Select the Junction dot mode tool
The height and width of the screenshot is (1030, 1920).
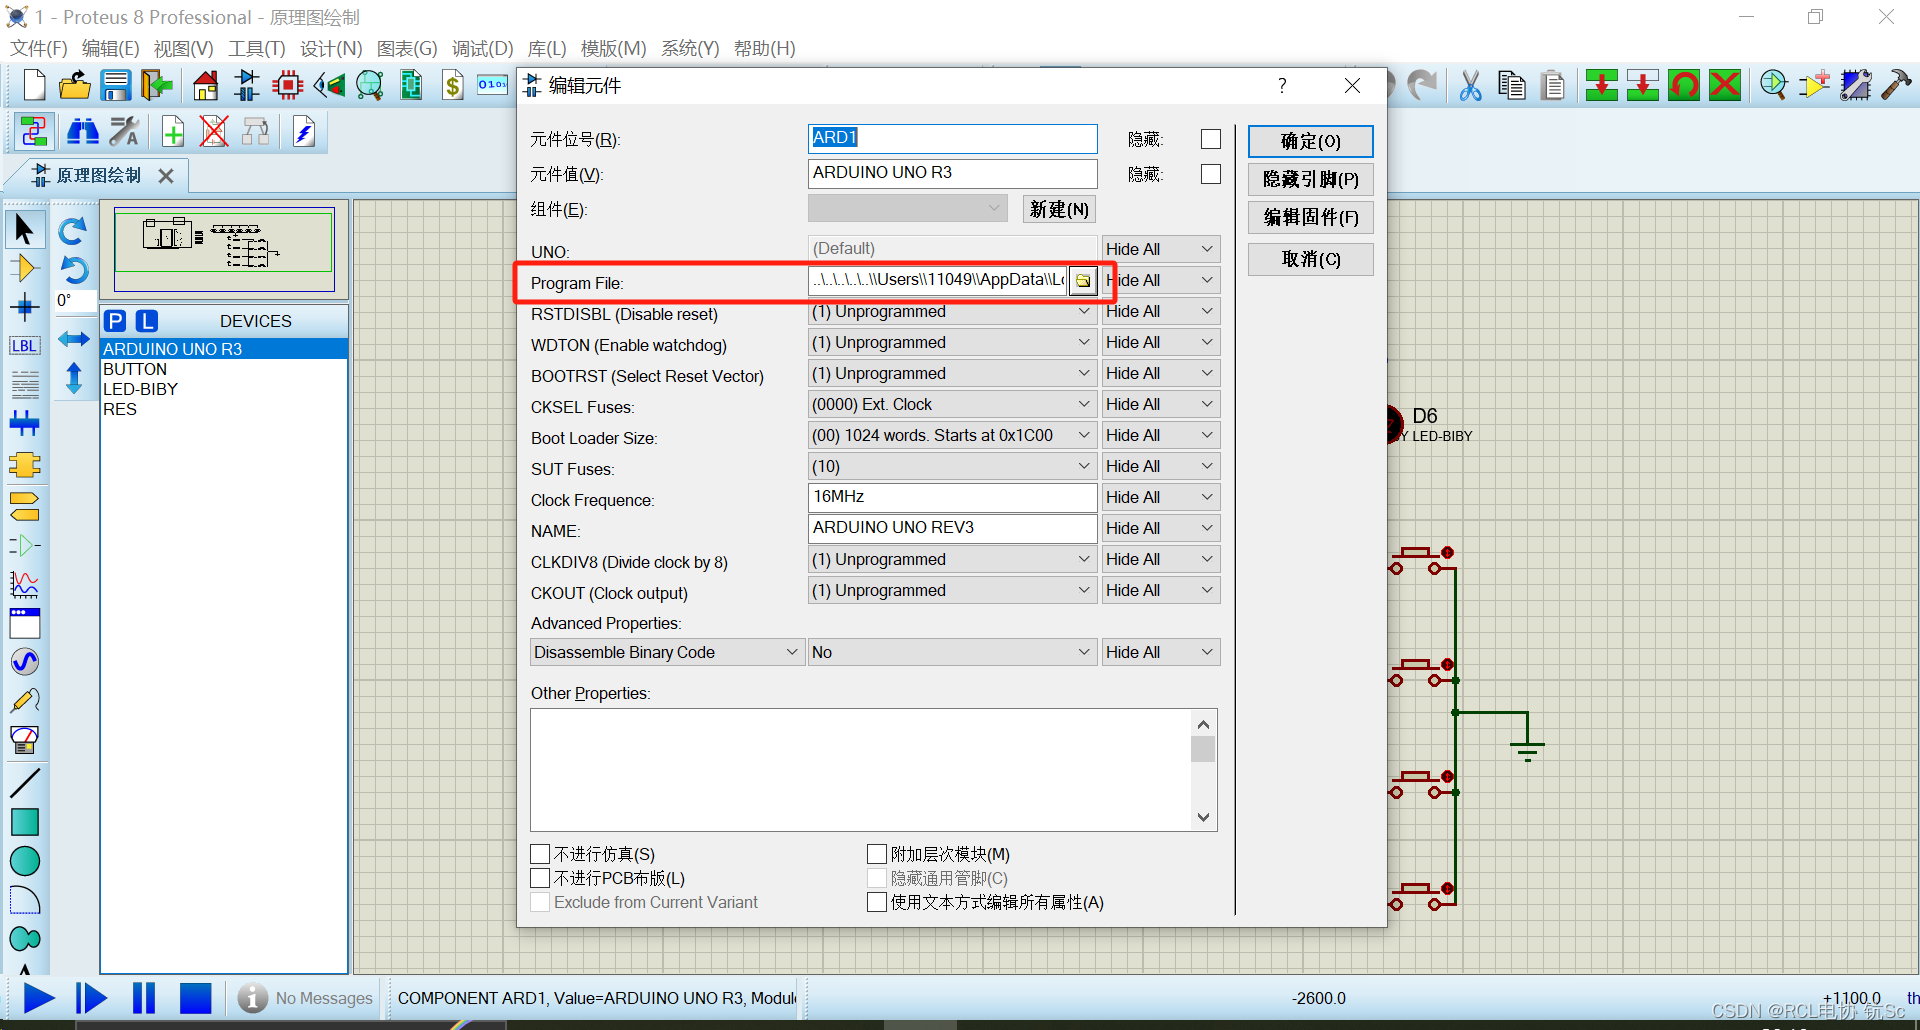25,307
